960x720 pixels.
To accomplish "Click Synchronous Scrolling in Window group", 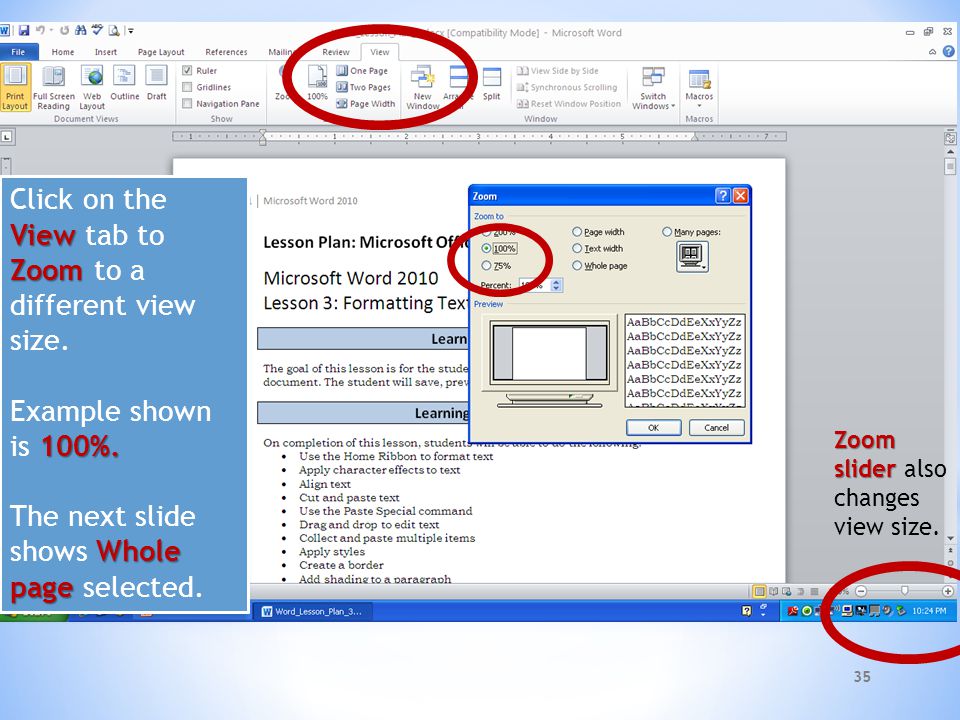I will click(567, 87).
